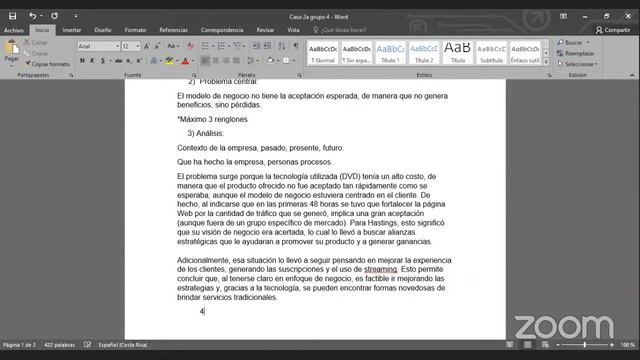640x360 pixels.
Task: Open the Aa change case dropdown
Action: (173, 46)
